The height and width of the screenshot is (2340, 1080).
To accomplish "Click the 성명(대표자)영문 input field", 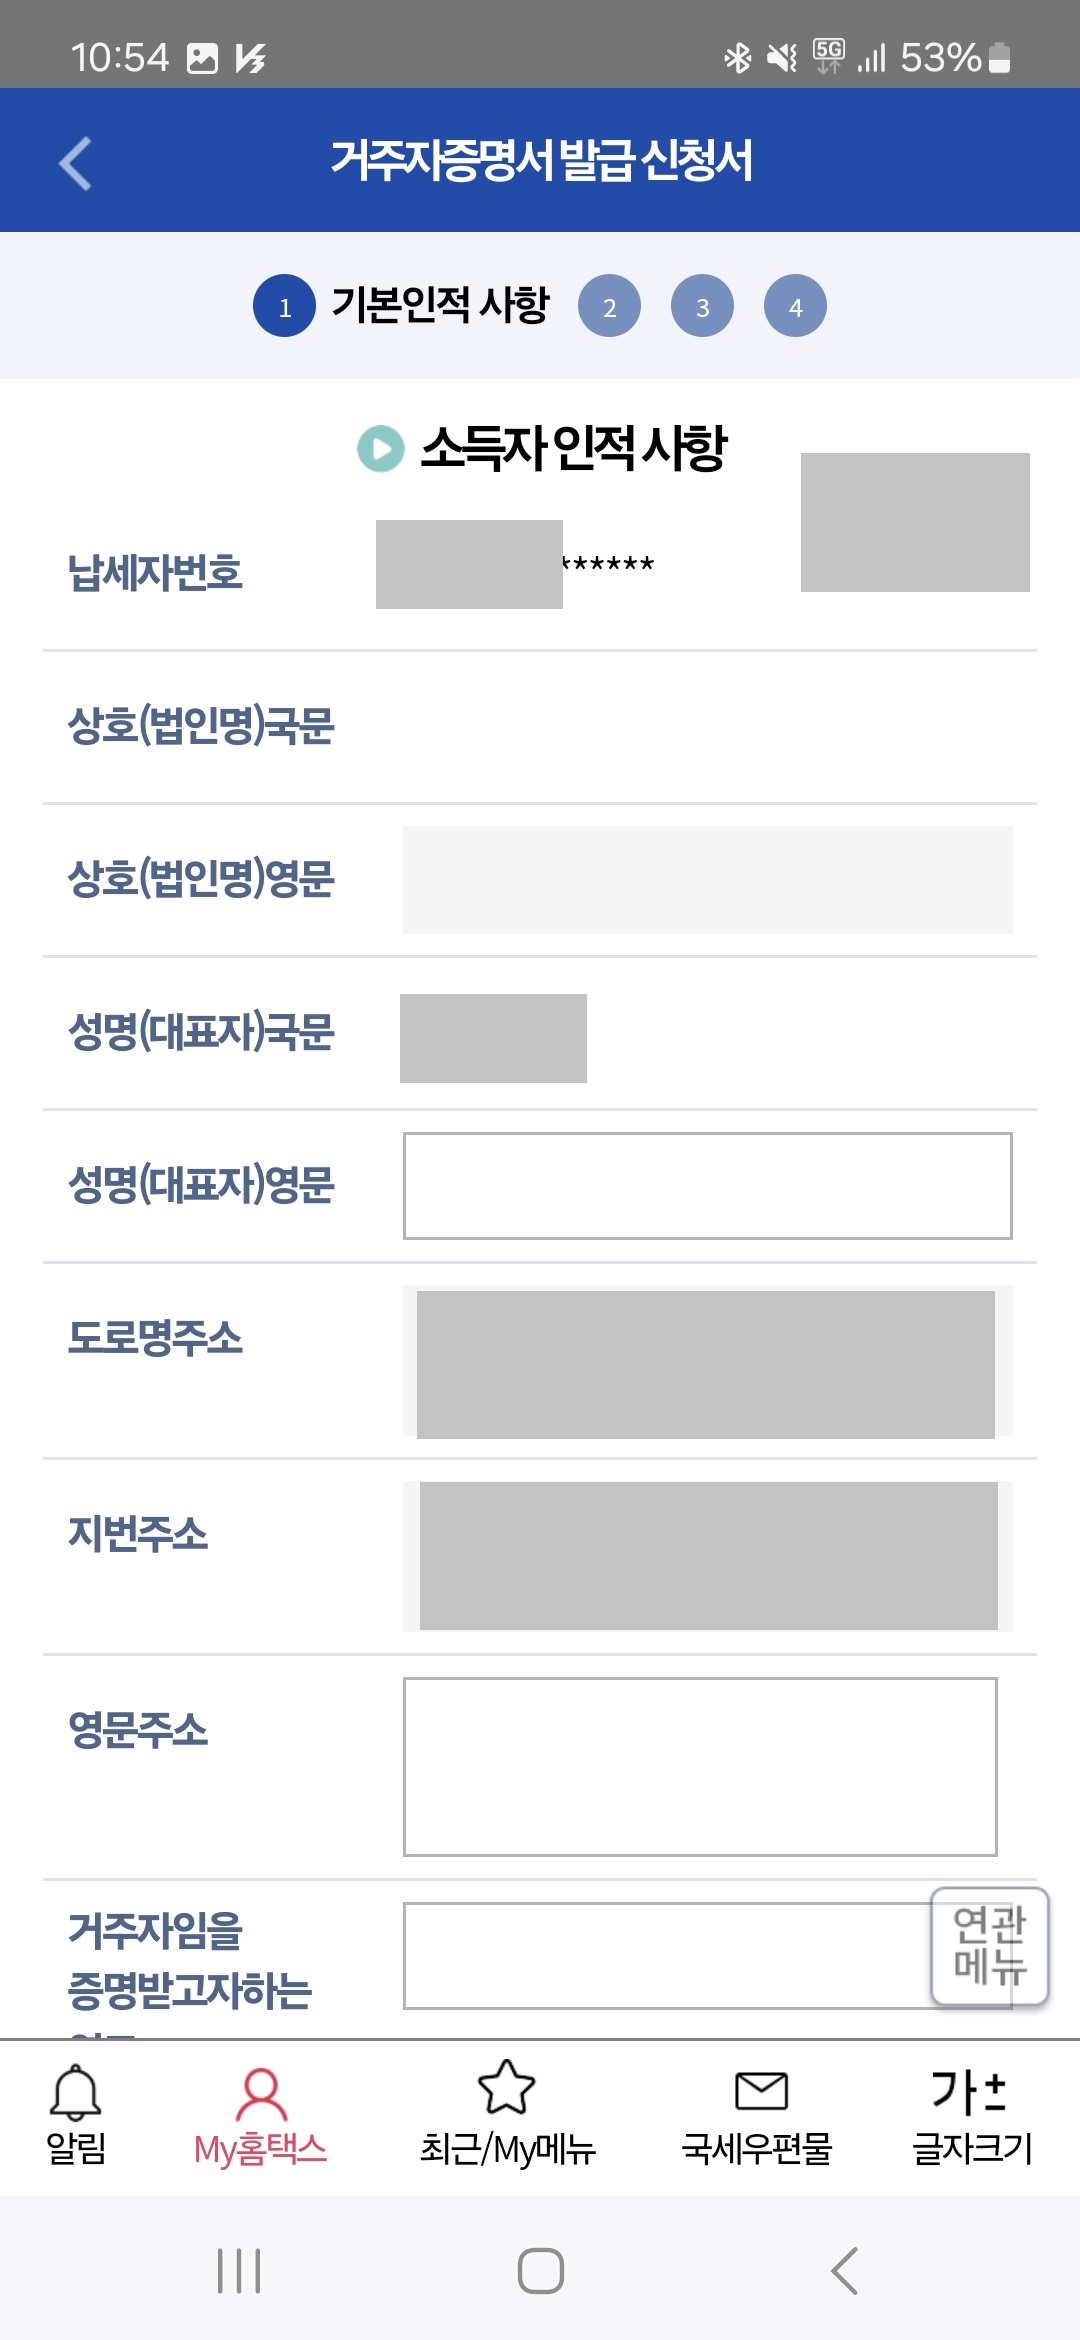I will pyautogui.click(x=707, y=1185).
